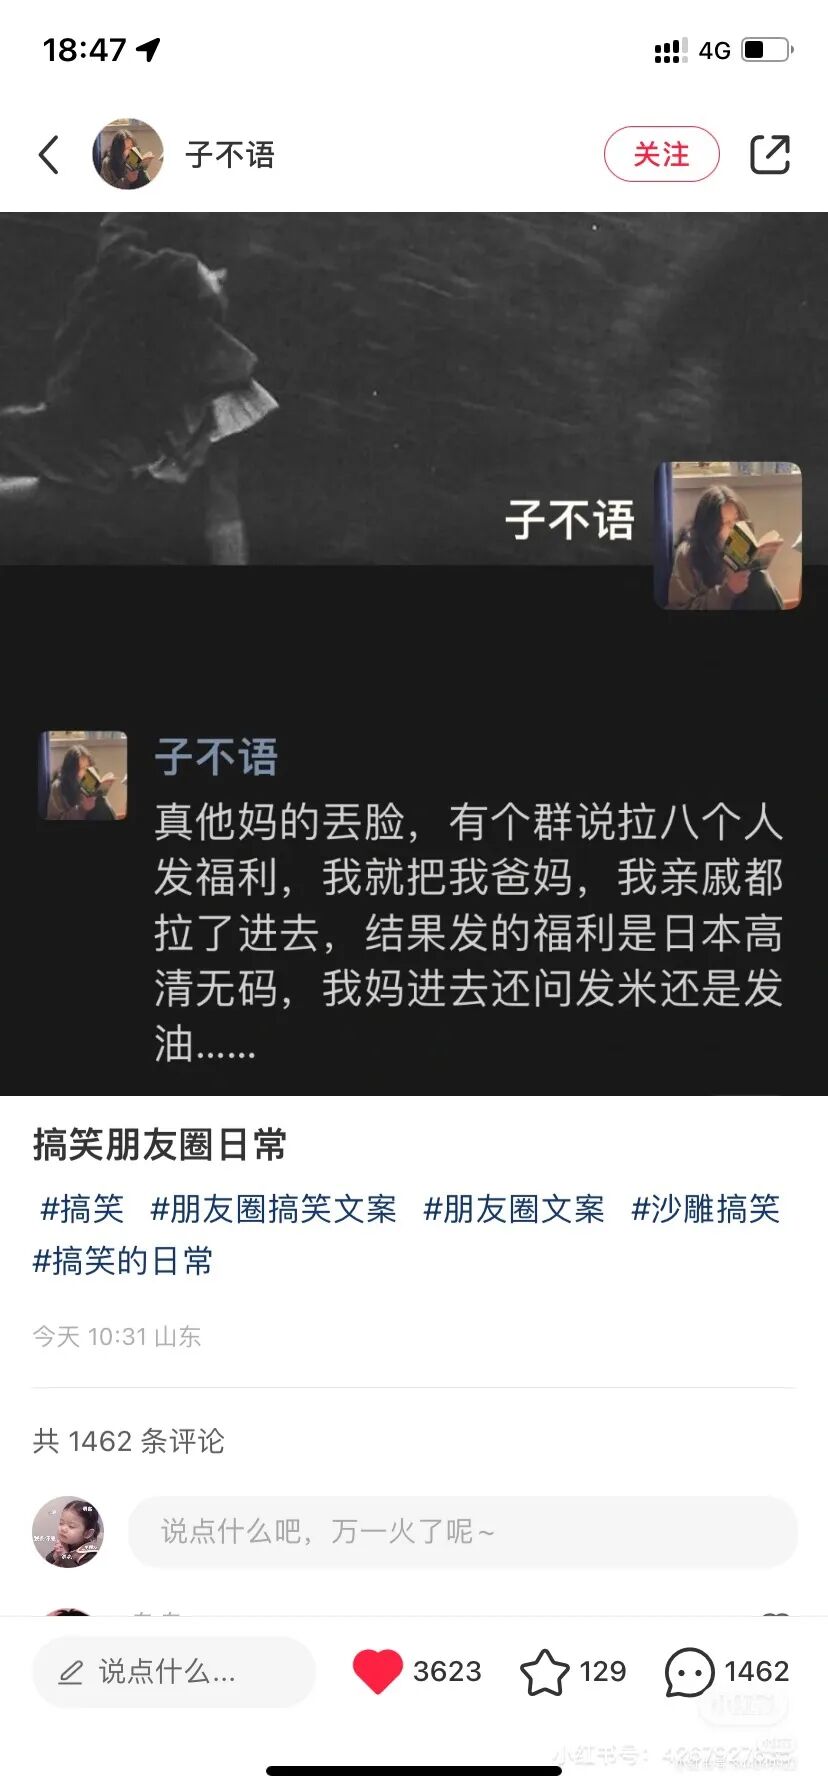Image resolution: width=828 pixels, height=1792 pixels.
Task: Tap pencil icon in bottom comment box
Action: 71,1672
